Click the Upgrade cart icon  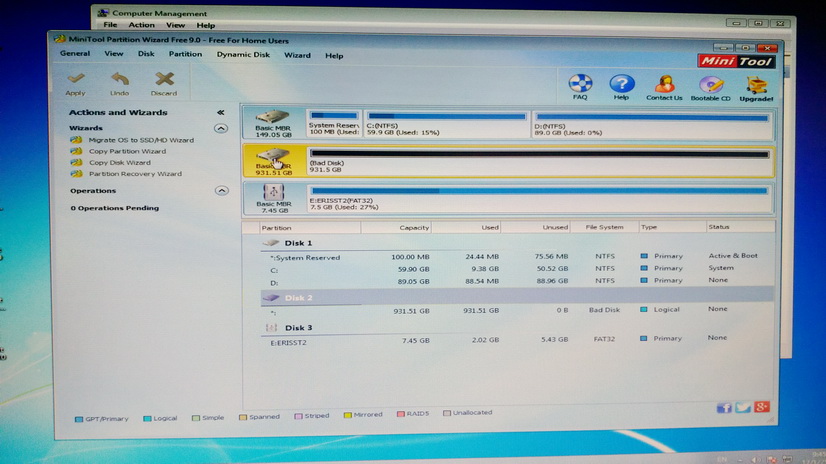click(756, 85)
